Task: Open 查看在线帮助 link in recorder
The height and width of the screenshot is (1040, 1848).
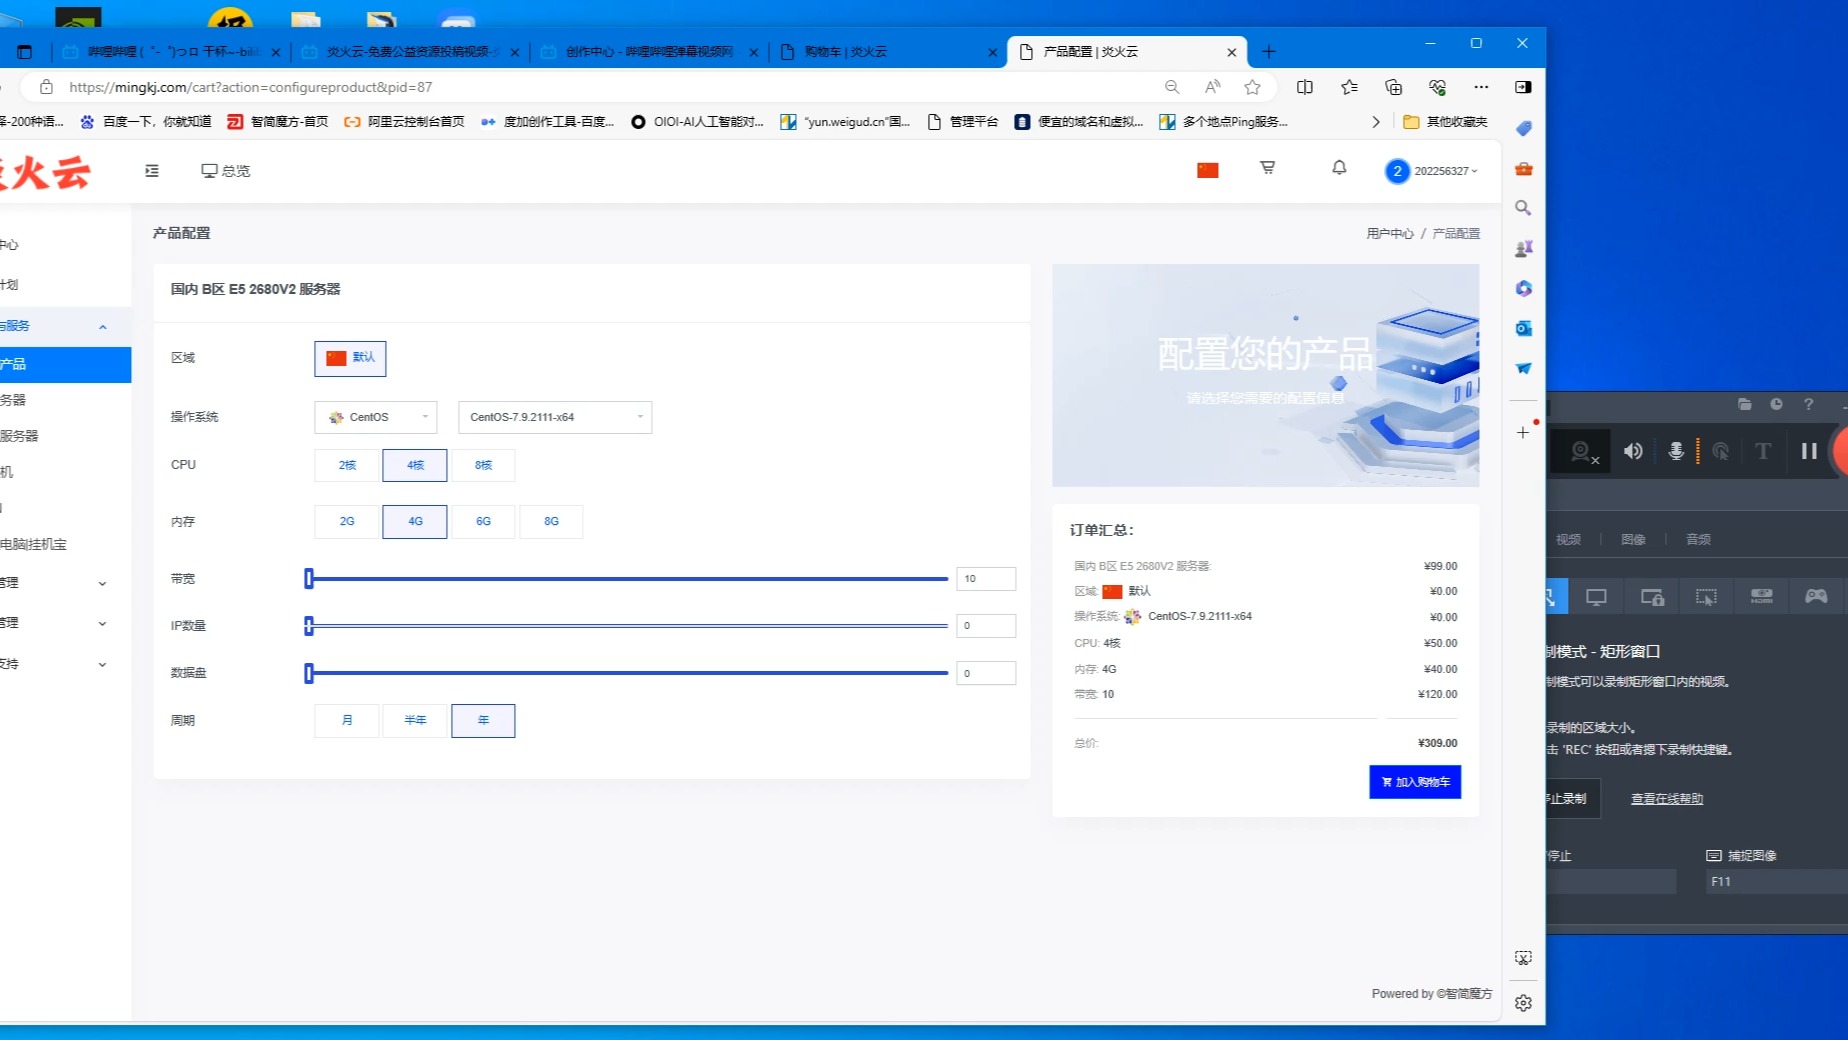Action: (1666, 799)
